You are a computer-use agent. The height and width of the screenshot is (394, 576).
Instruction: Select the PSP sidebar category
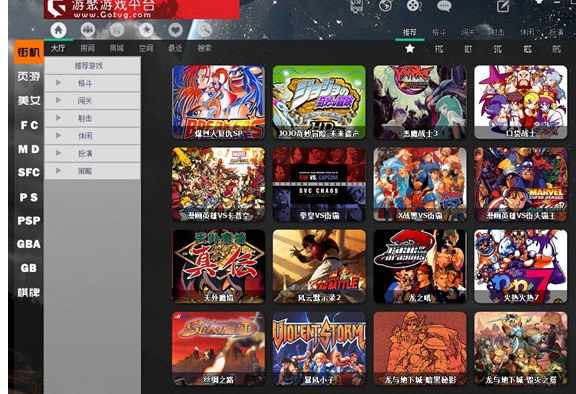29,220
